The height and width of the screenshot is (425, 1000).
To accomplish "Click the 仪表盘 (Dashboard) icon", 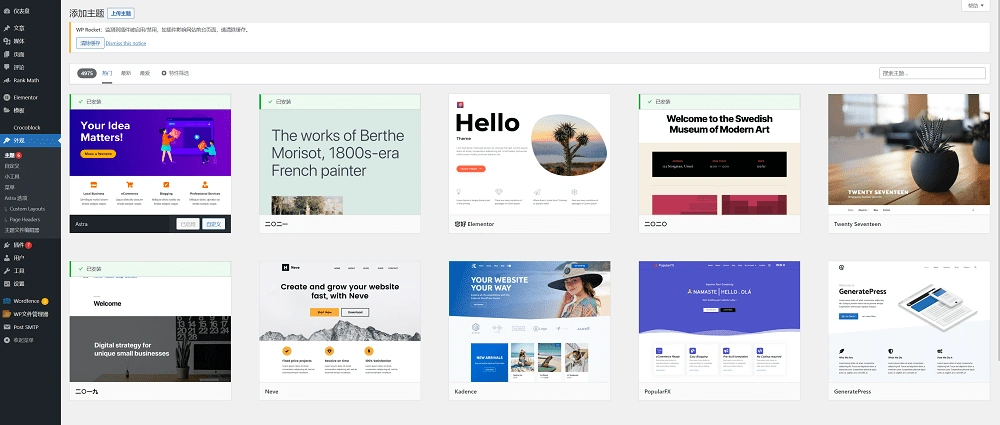I will click(x=6, y=9).
